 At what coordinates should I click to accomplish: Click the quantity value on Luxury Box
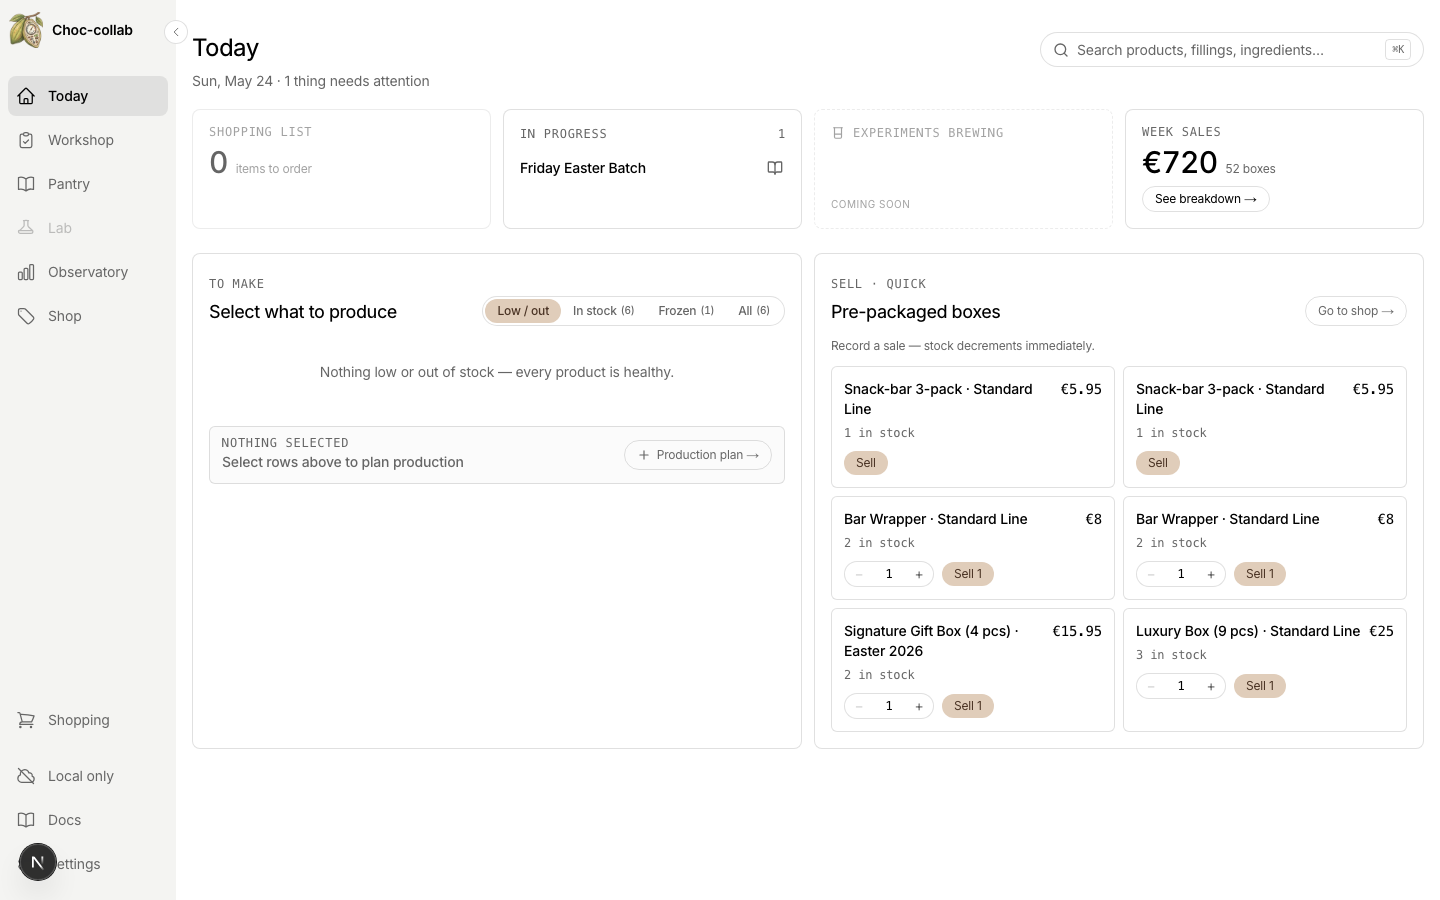(x=1181, y=686)
